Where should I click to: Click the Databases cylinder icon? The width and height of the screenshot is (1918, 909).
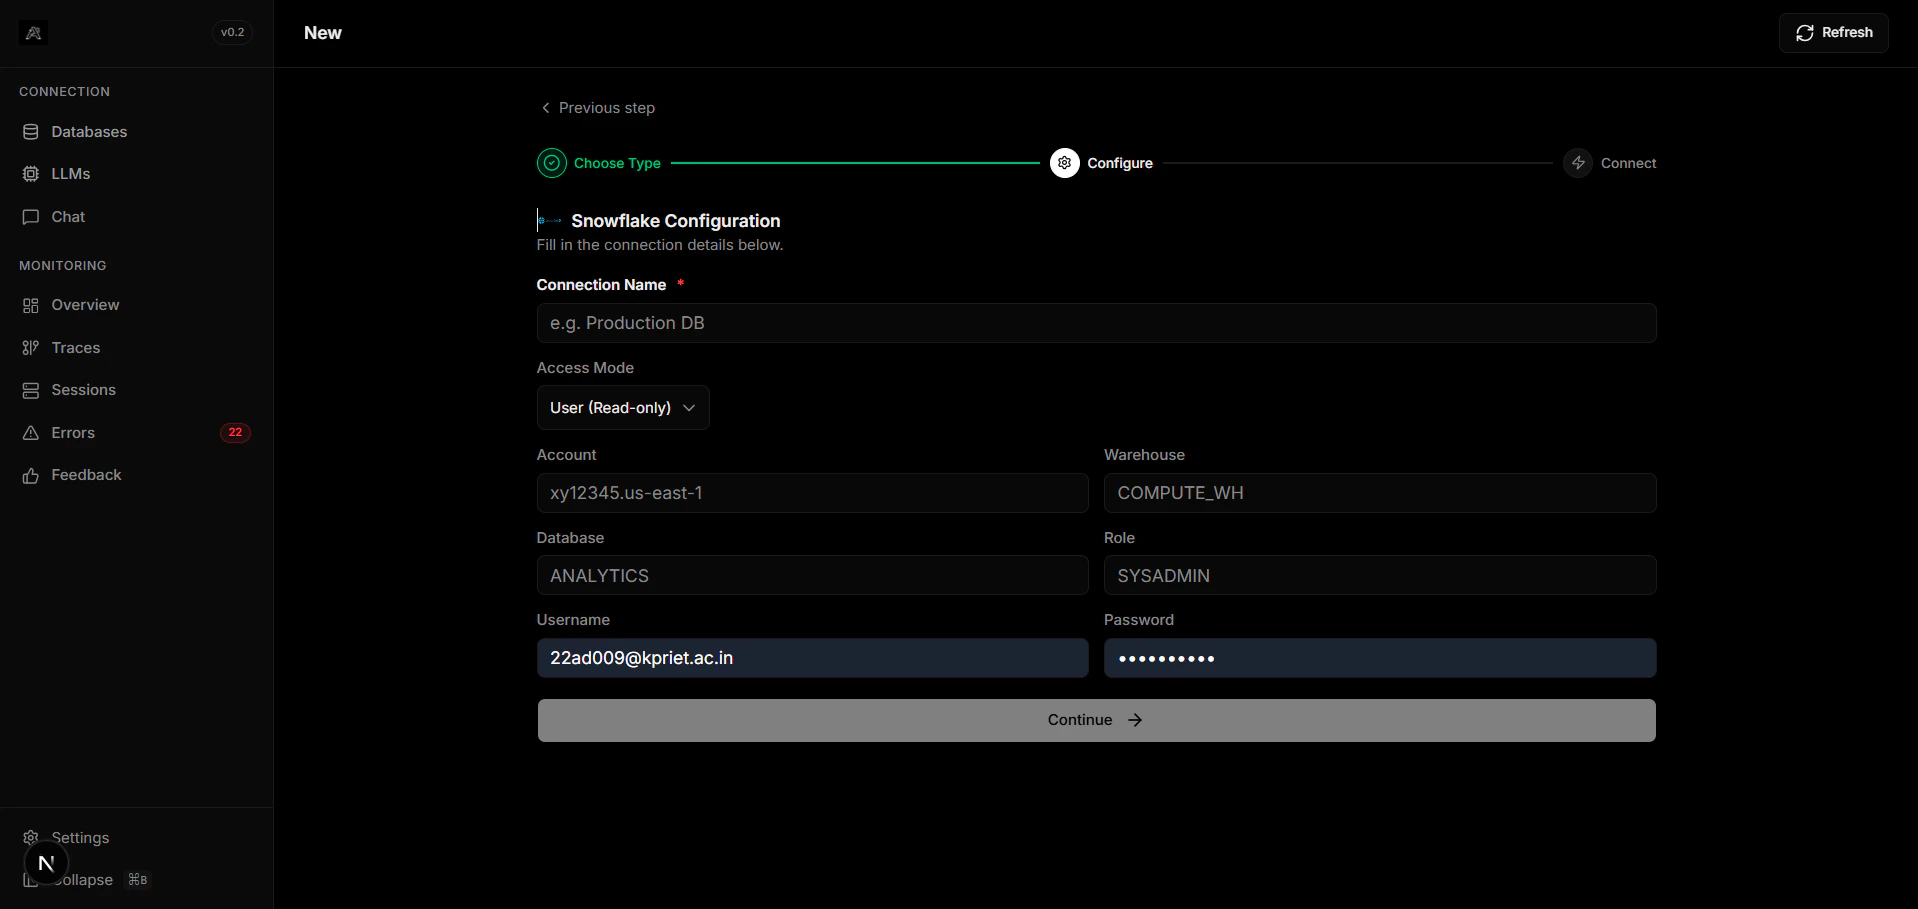point(31,132)
